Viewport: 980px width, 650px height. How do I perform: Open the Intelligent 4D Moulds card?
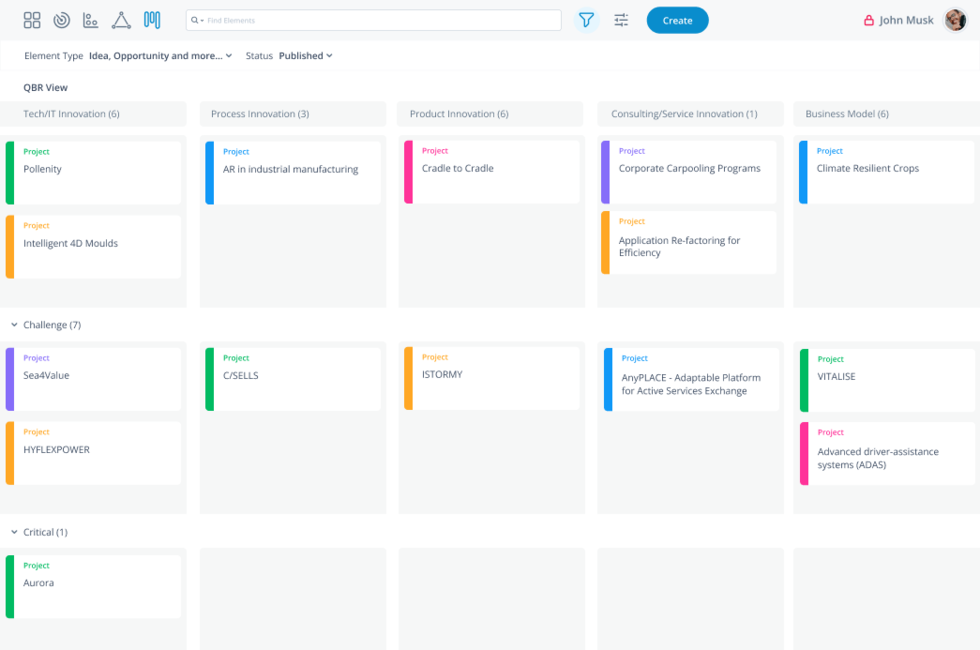(93, 247)
